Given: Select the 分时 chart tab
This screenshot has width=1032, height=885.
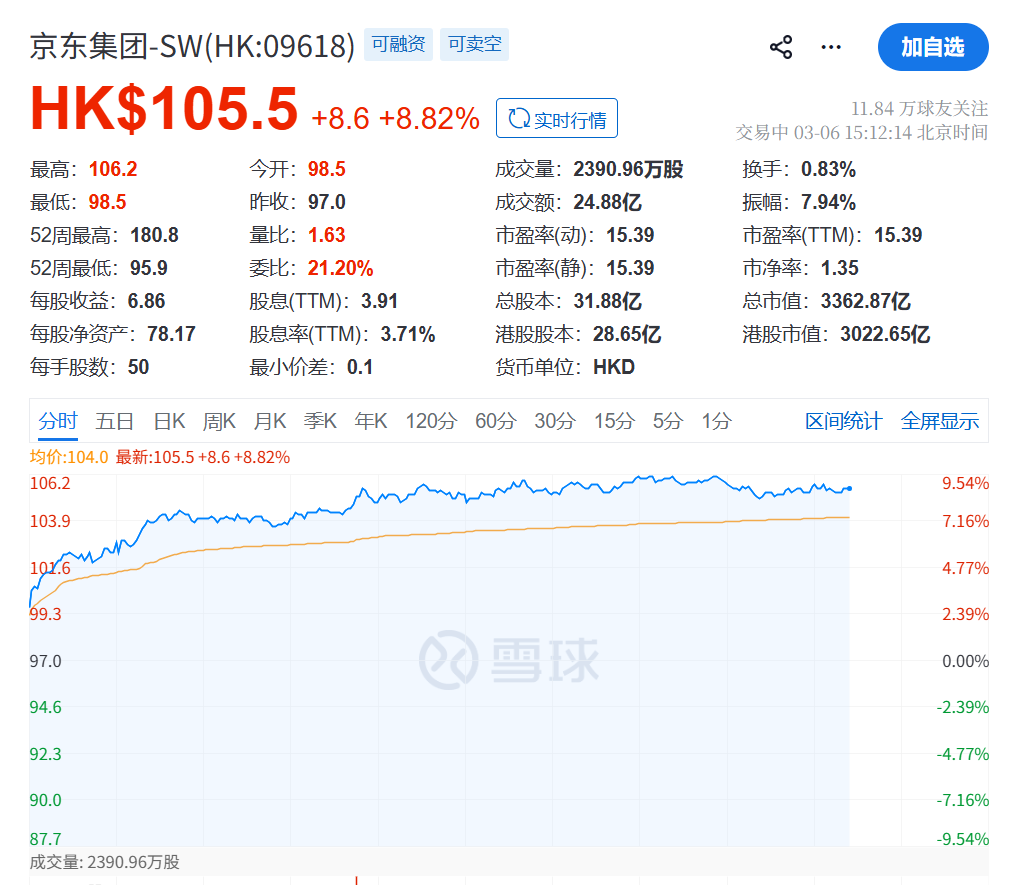Looking at the screenshot, I should [x=57, y=421].
